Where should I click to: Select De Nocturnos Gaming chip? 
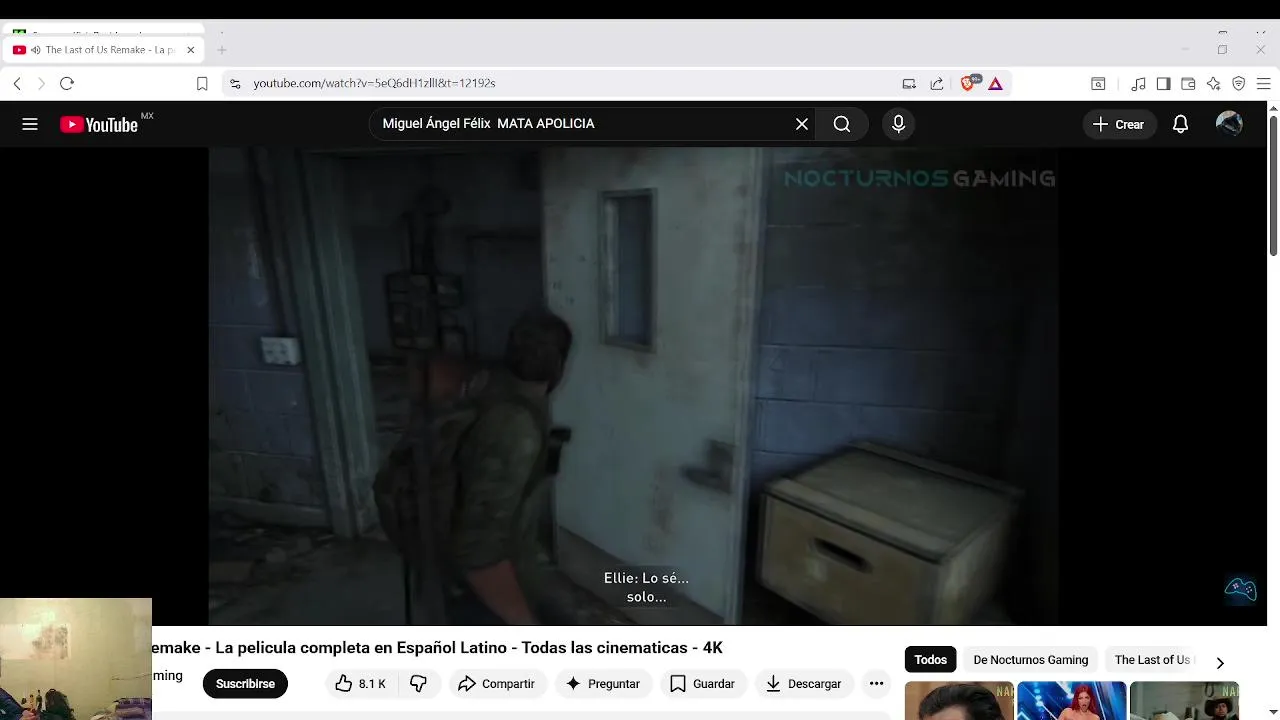[1031, 660]
